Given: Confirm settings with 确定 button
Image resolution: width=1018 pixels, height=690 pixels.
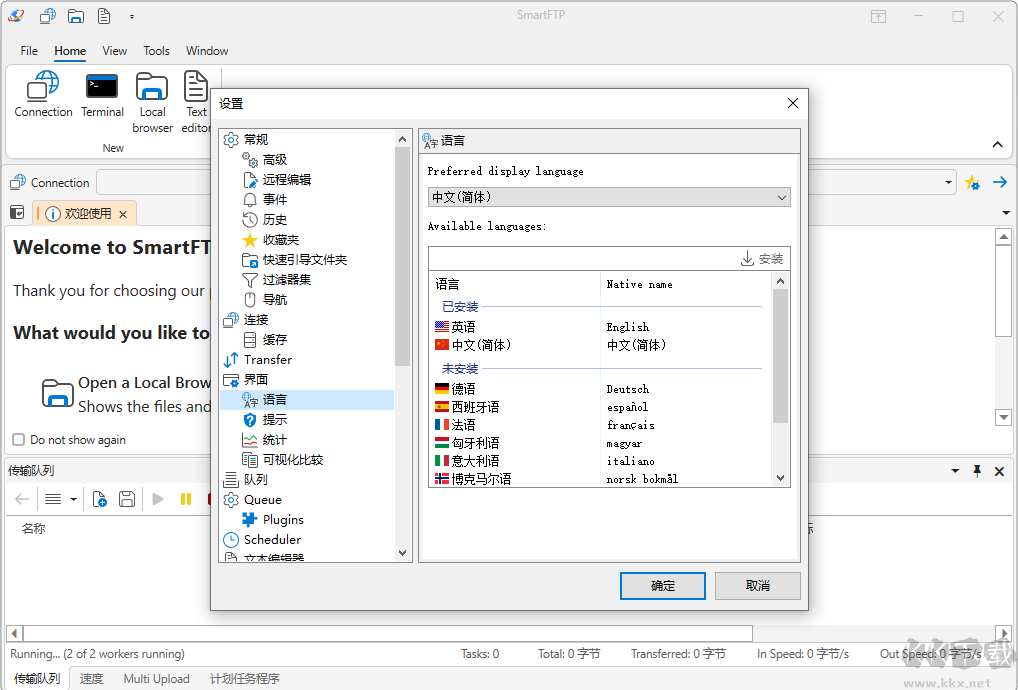Looking at the screenshot, I should (x=663, y=586).
